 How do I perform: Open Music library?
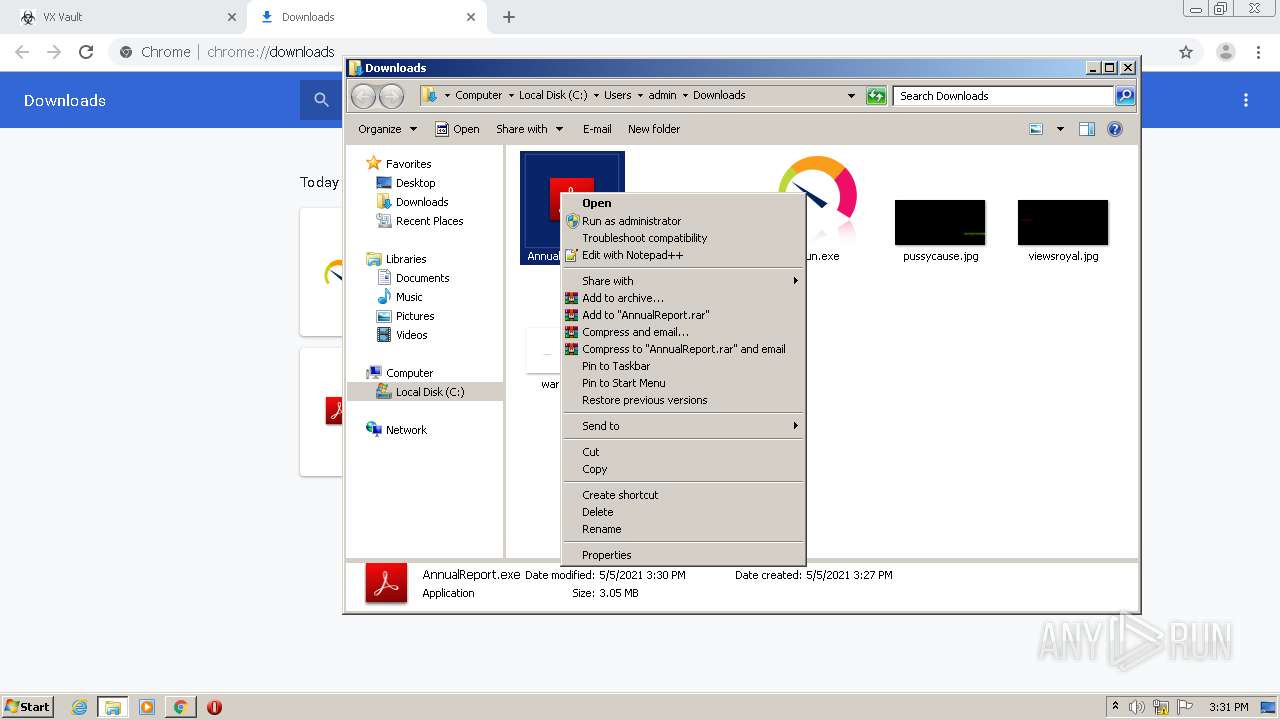pyautogui.click(x=400, y=297)
